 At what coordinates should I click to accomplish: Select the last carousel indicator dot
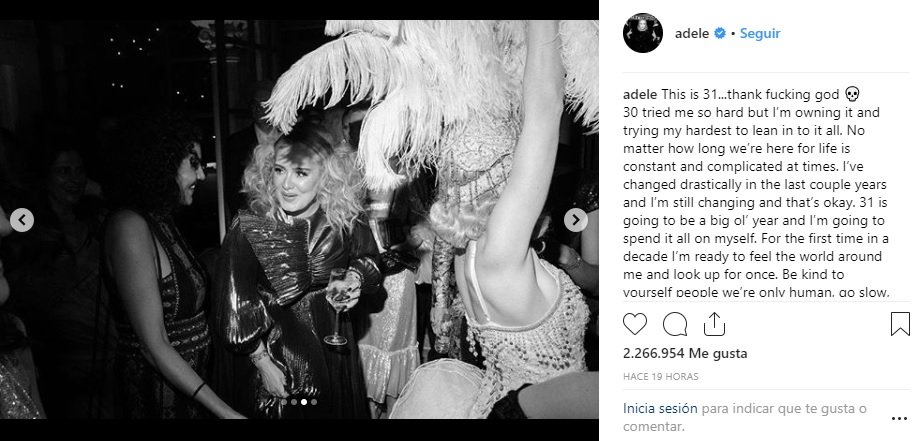(x=314, y=402)
